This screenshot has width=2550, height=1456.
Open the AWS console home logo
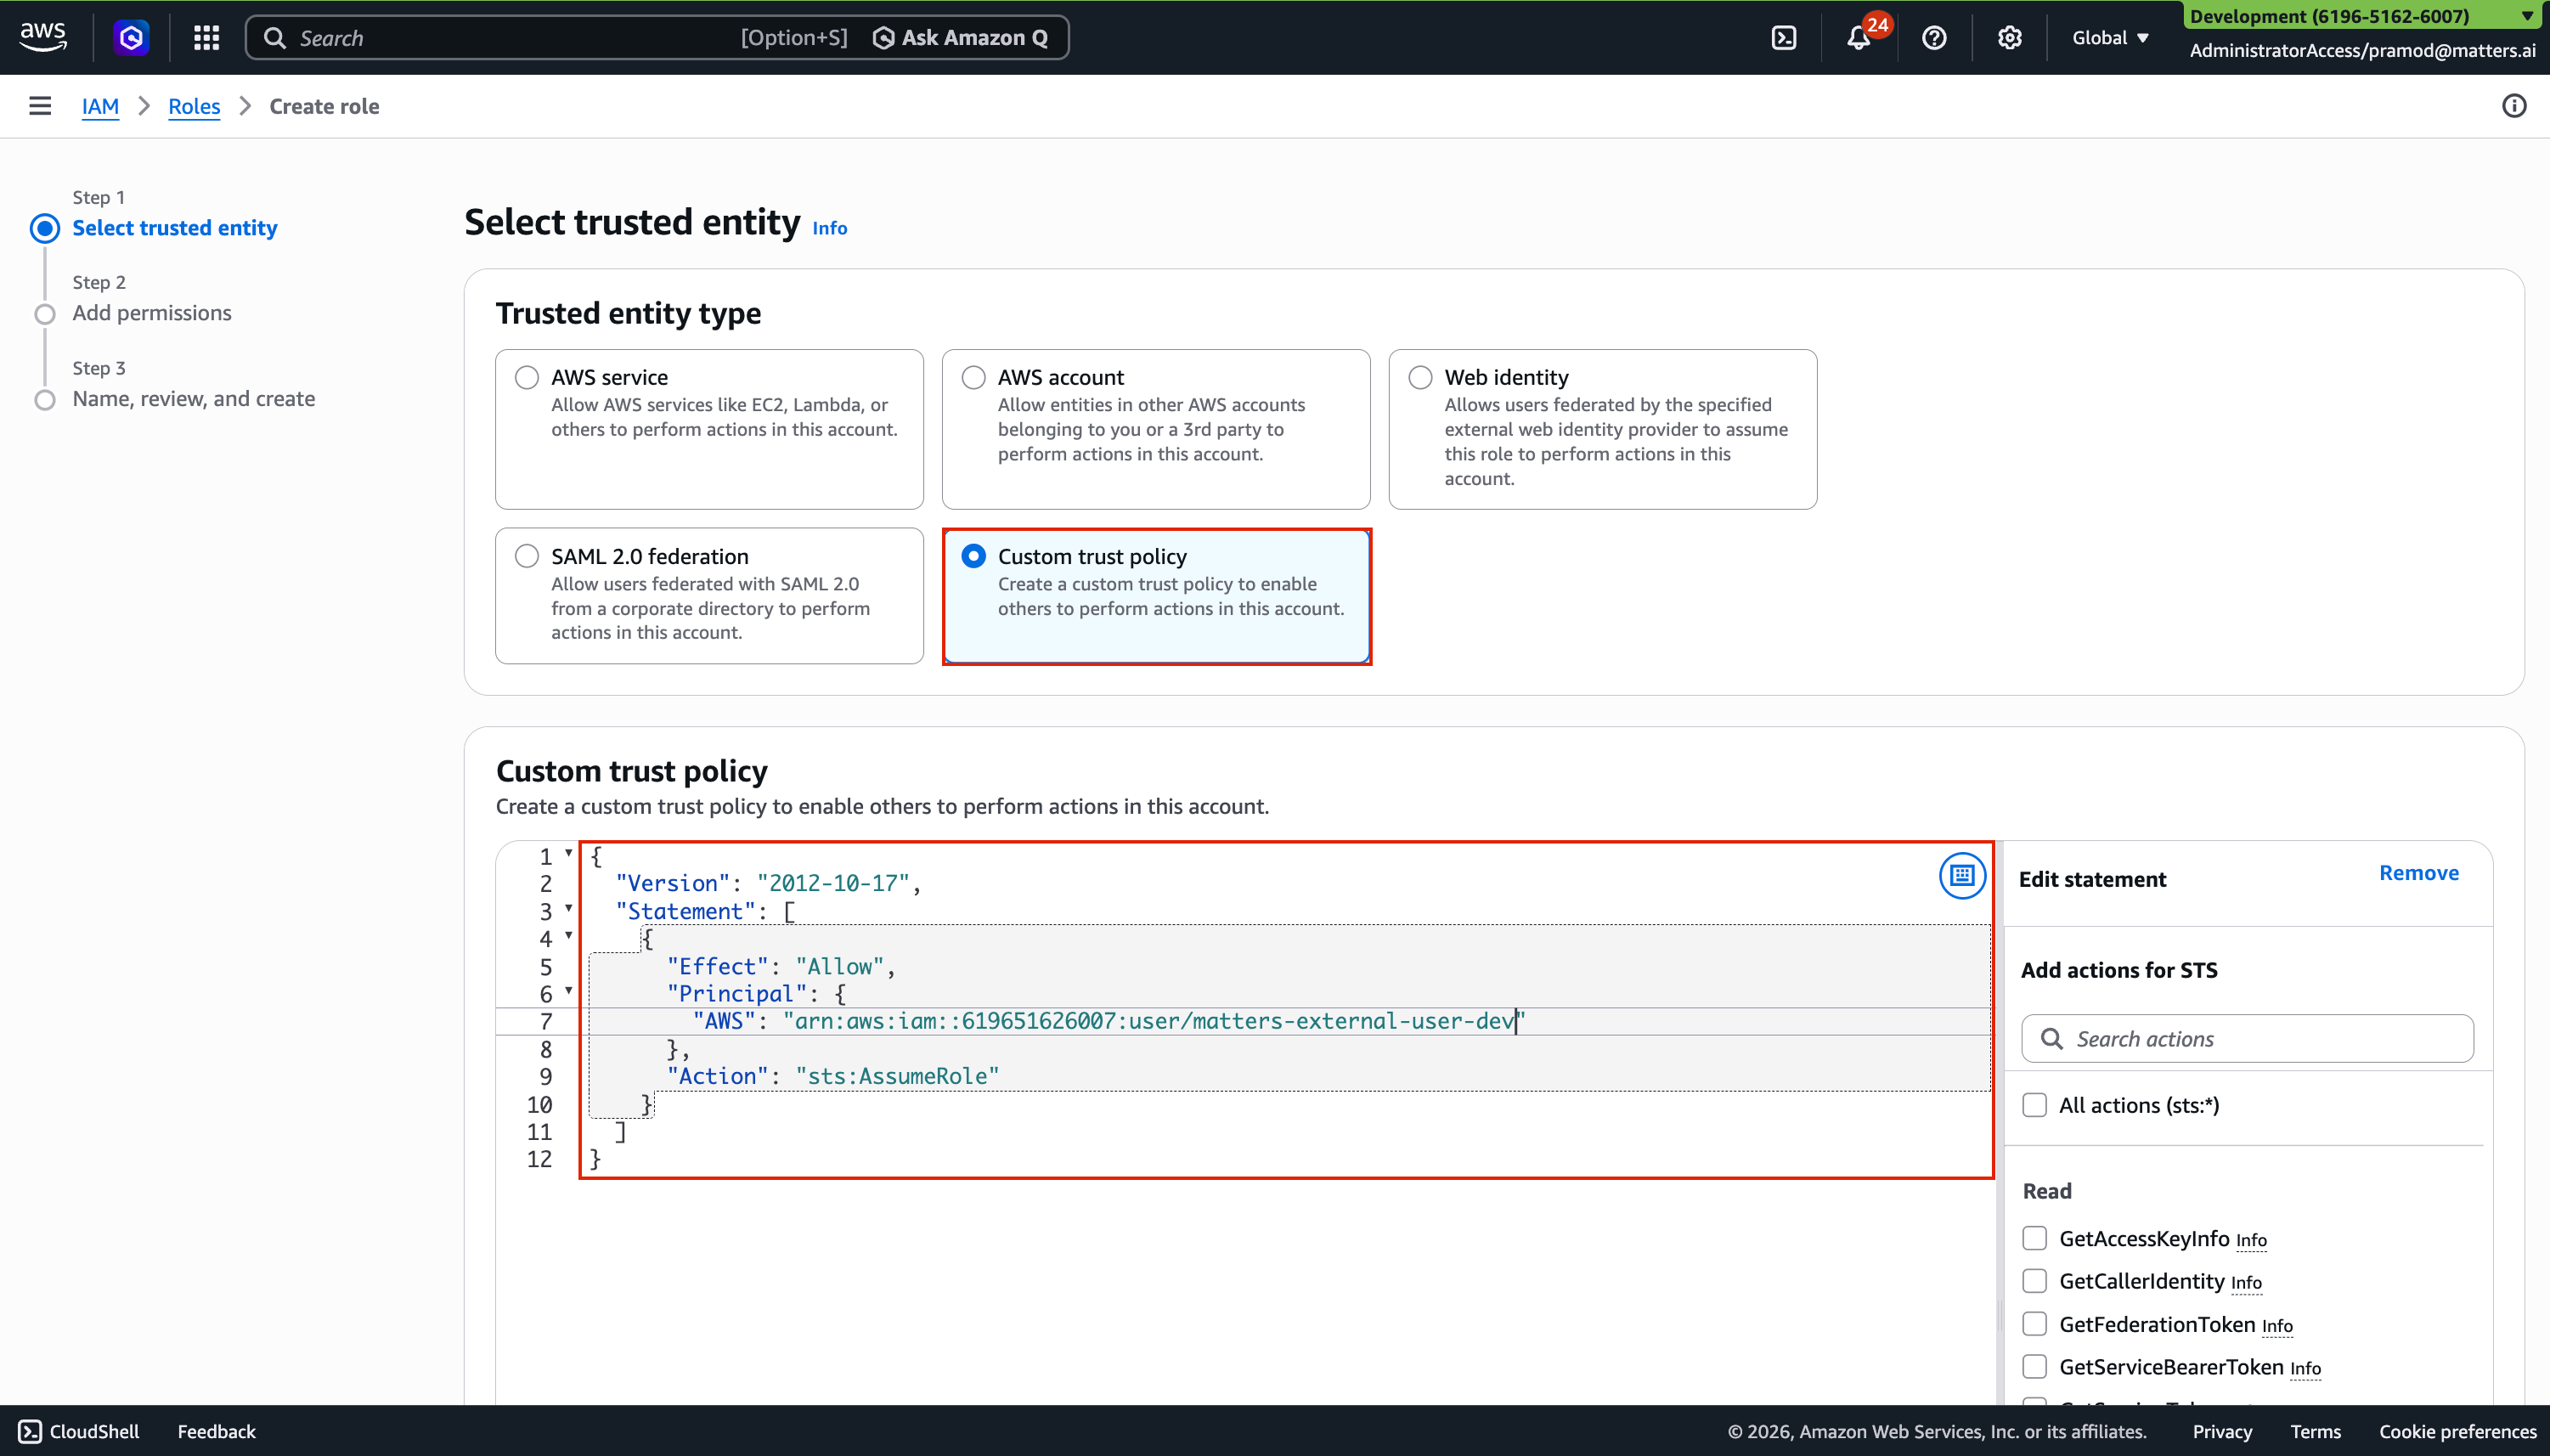tap(43, 37)
